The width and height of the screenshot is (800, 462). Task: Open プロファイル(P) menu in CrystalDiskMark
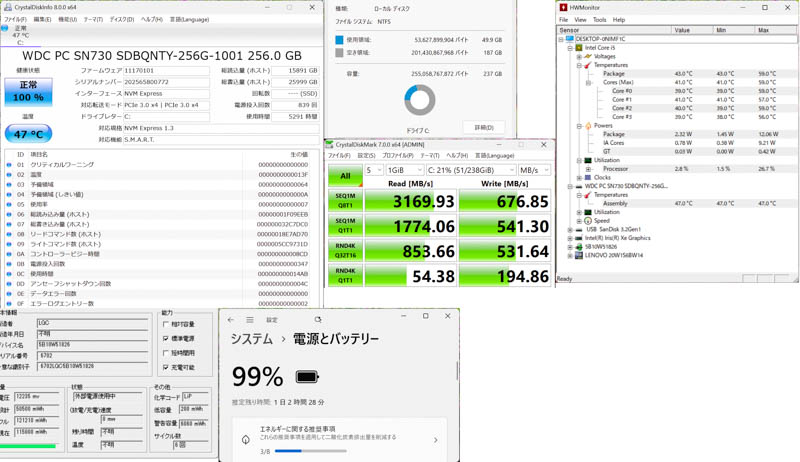pyautogui.click(x=397, y=156)
